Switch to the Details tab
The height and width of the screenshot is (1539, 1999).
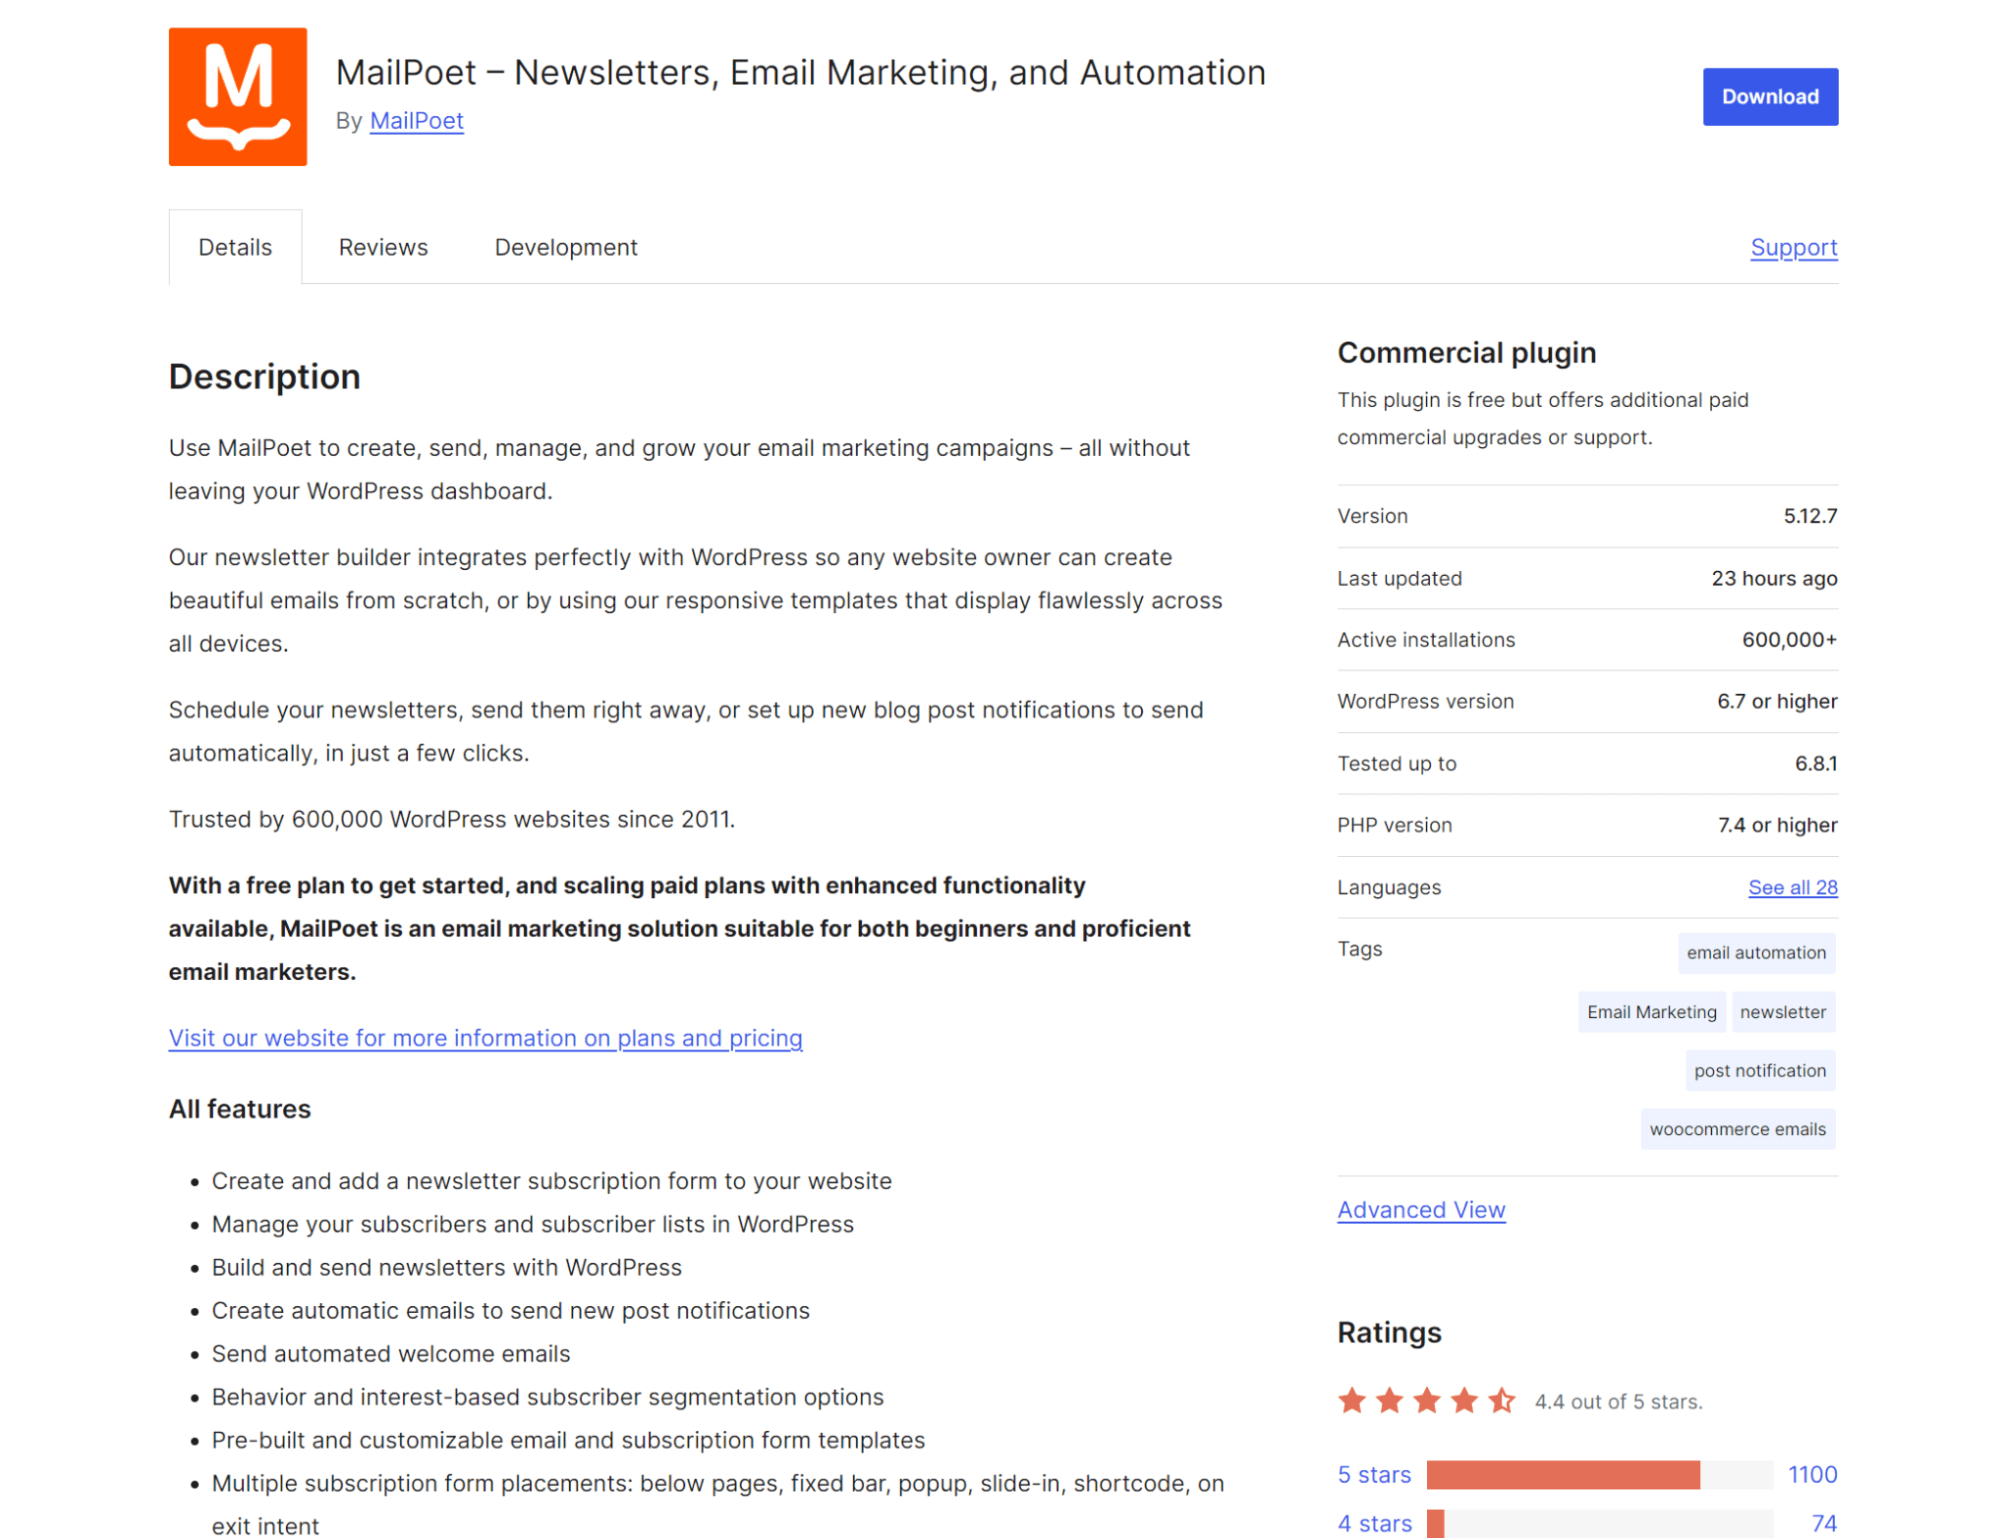tap(235, 247)
